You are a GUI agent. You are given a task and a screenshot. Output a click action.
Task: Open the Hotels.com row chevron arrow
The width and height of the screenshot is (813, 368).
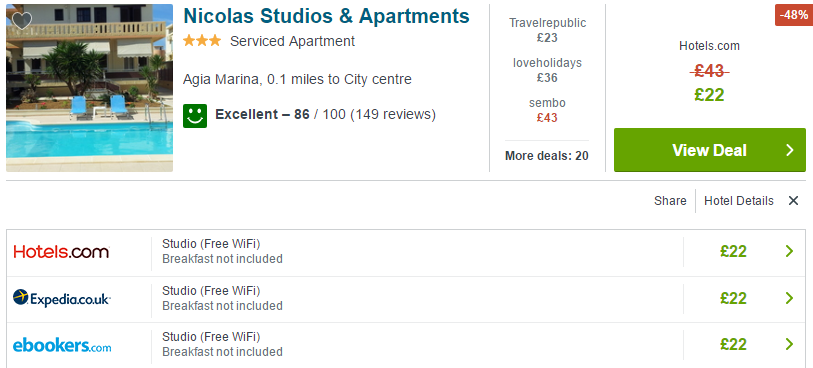[789, 251]
